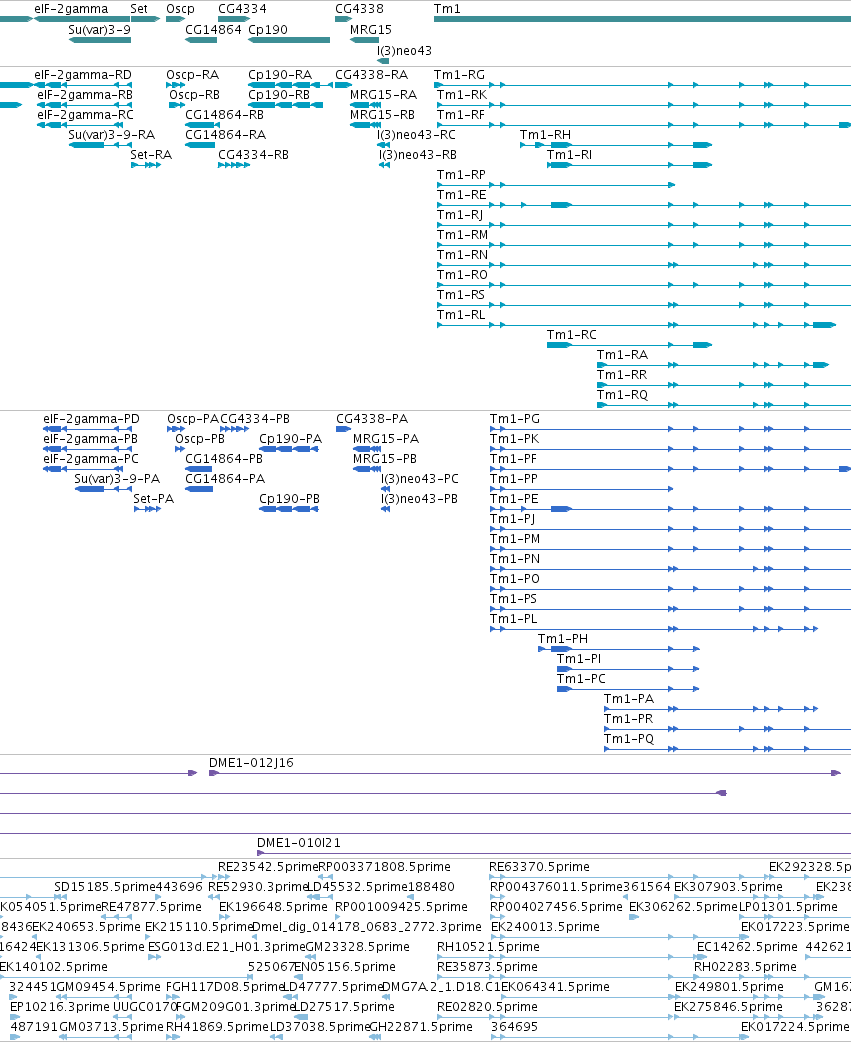Select protein l(3)neo43-PB

pos(419,499)
